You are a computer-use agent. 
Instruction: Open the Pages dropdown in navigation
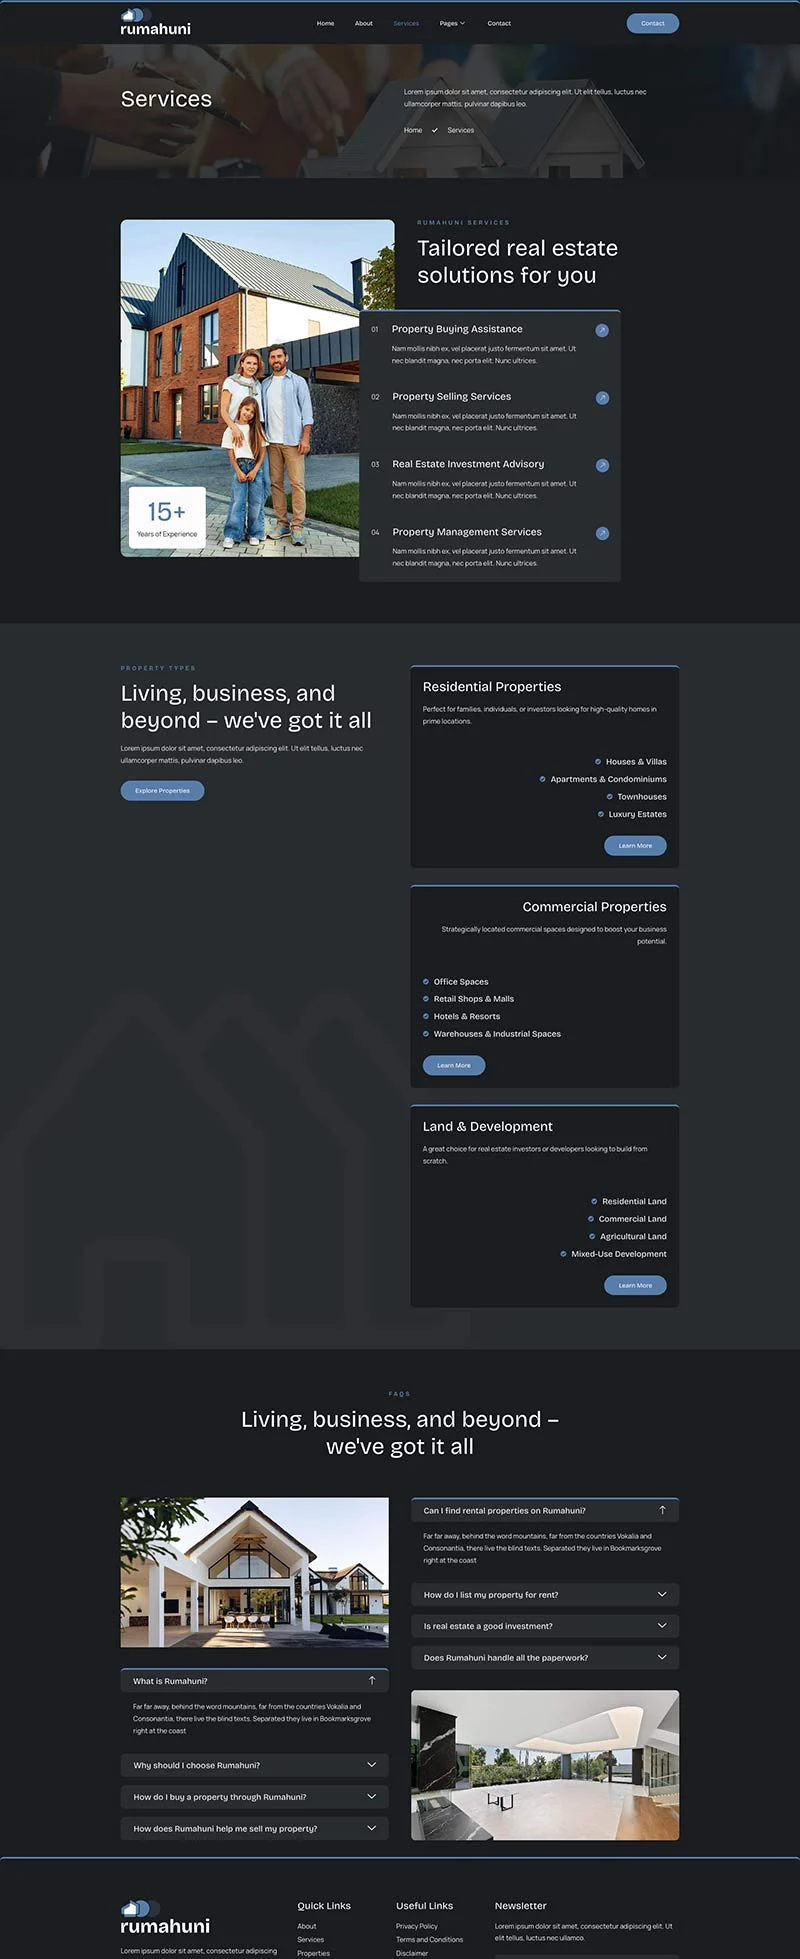point(452,23)
